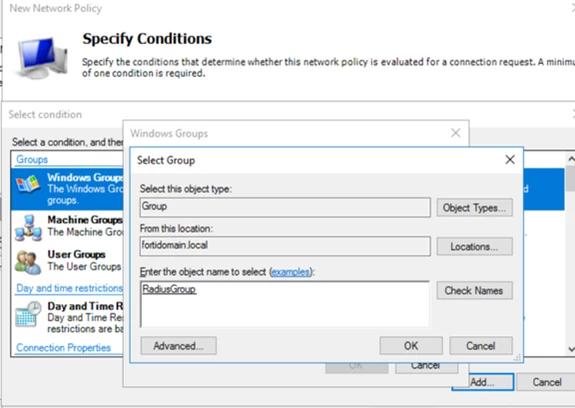
Task: Click Cancel in Windows Groups dialog
Action: click(426, 367)
